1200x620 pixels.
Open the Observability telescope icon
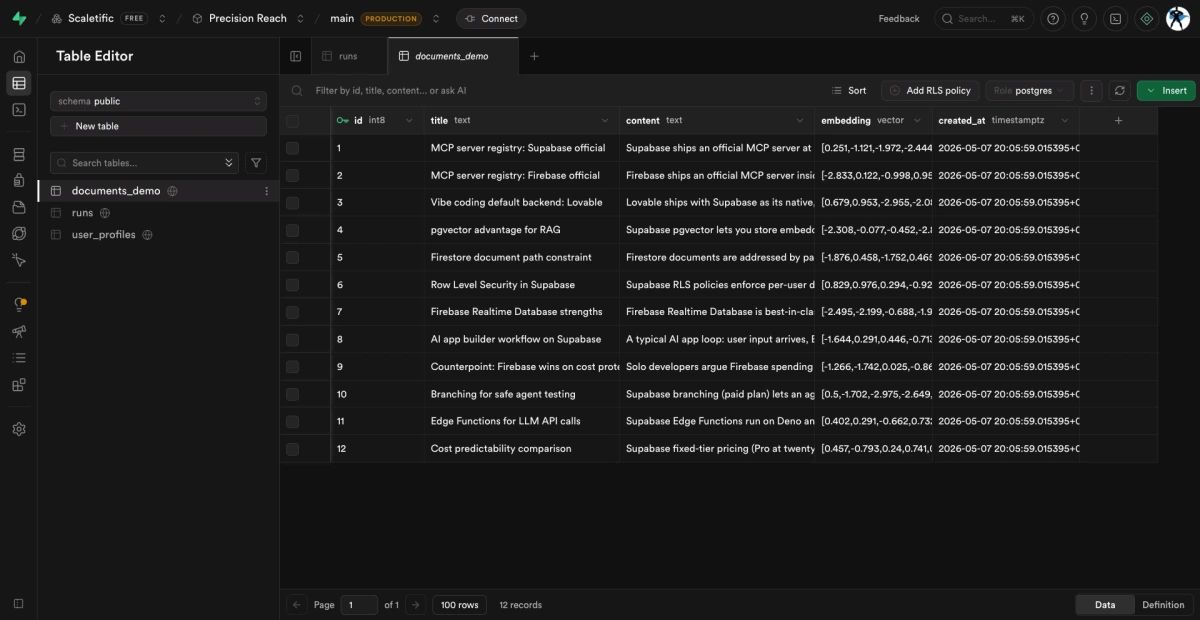tap(19, 331)
